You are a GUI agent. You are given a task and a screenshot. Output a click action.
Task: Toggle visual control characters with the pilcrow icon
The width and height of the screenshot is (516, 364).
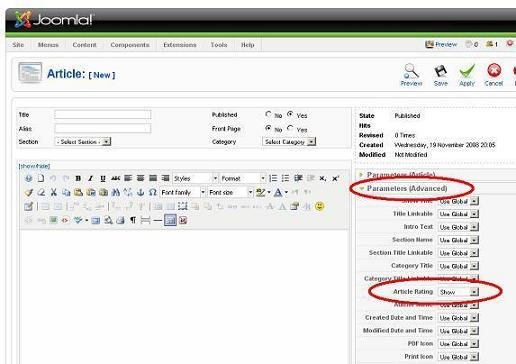pyautogui.click(x=133, y=220)
